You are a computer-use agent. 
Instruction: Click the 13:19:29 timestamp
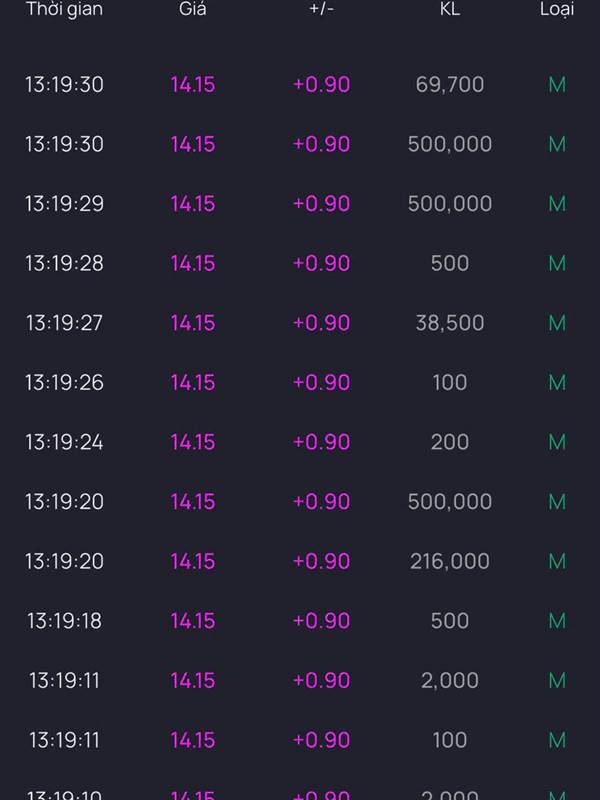click(64, 204)
